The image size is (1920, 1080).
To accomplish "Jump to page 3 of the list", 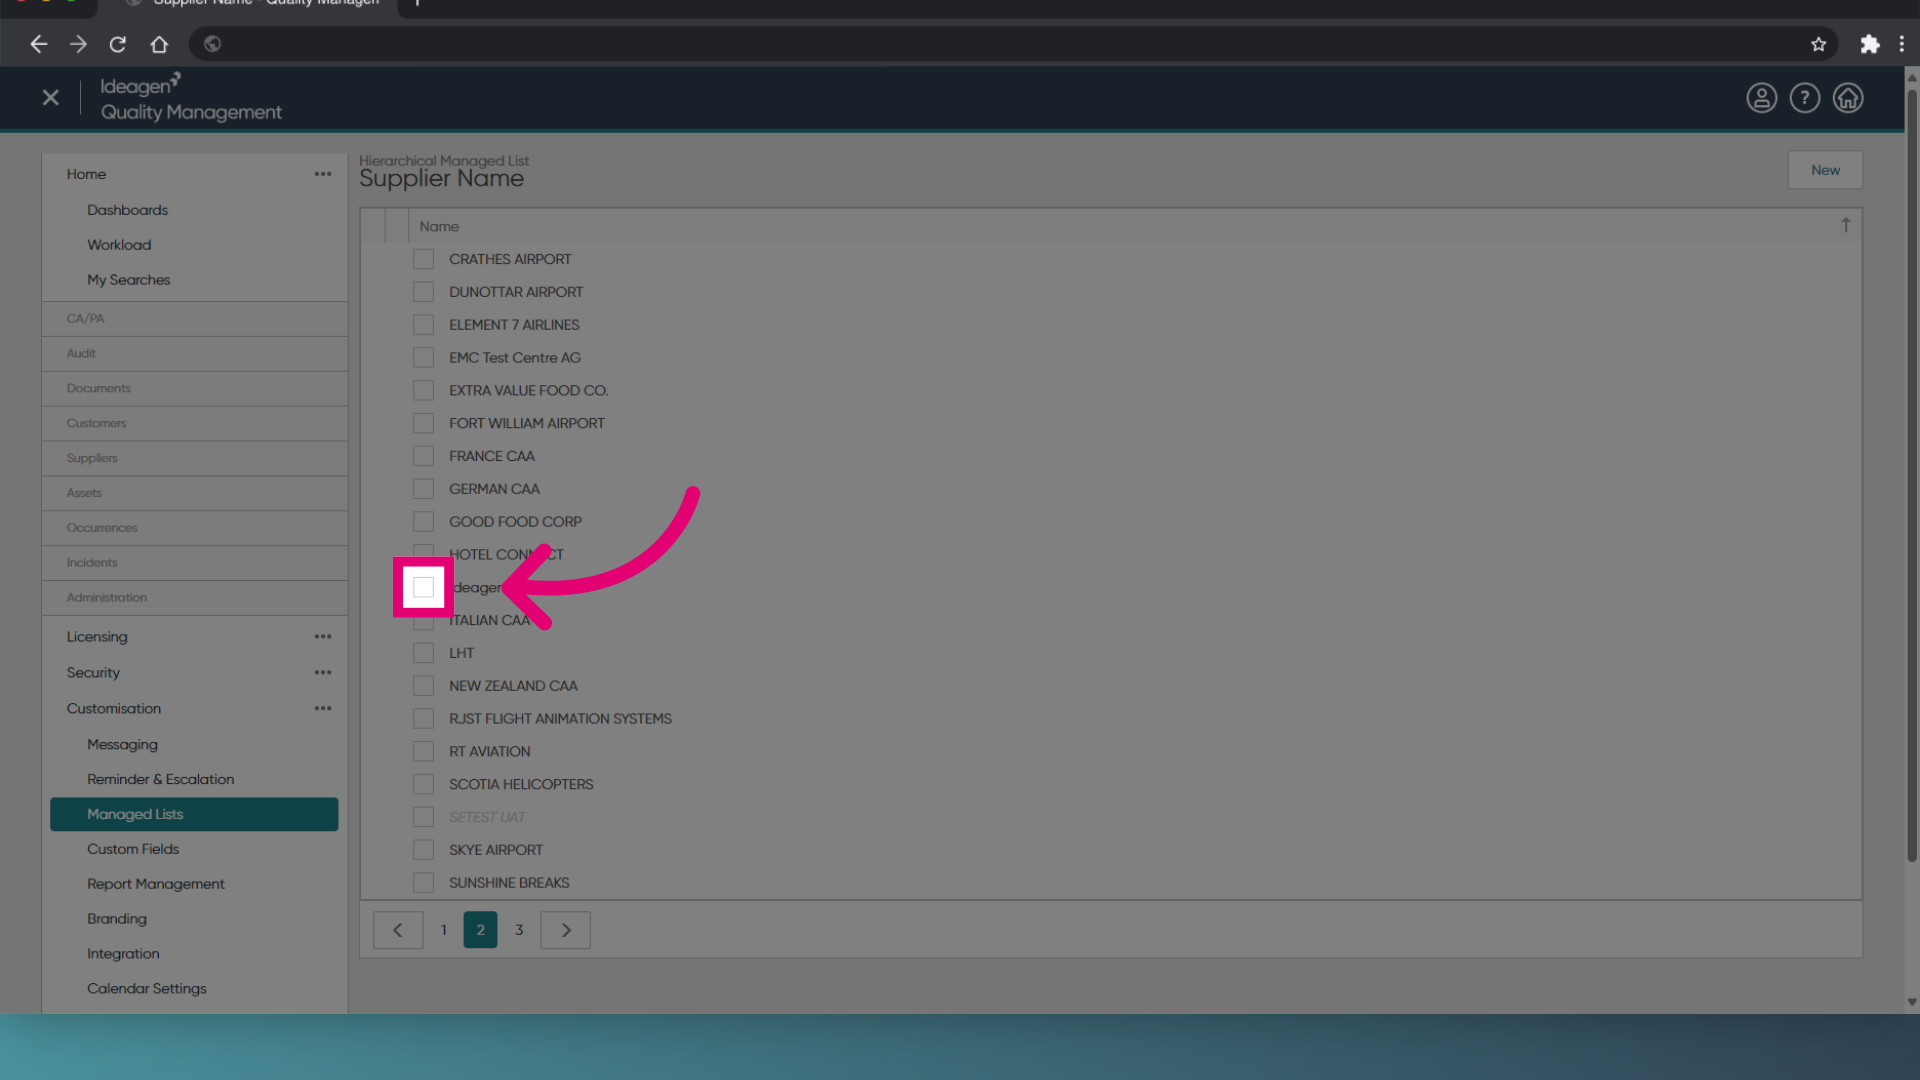I will click(x=519, y=930).
